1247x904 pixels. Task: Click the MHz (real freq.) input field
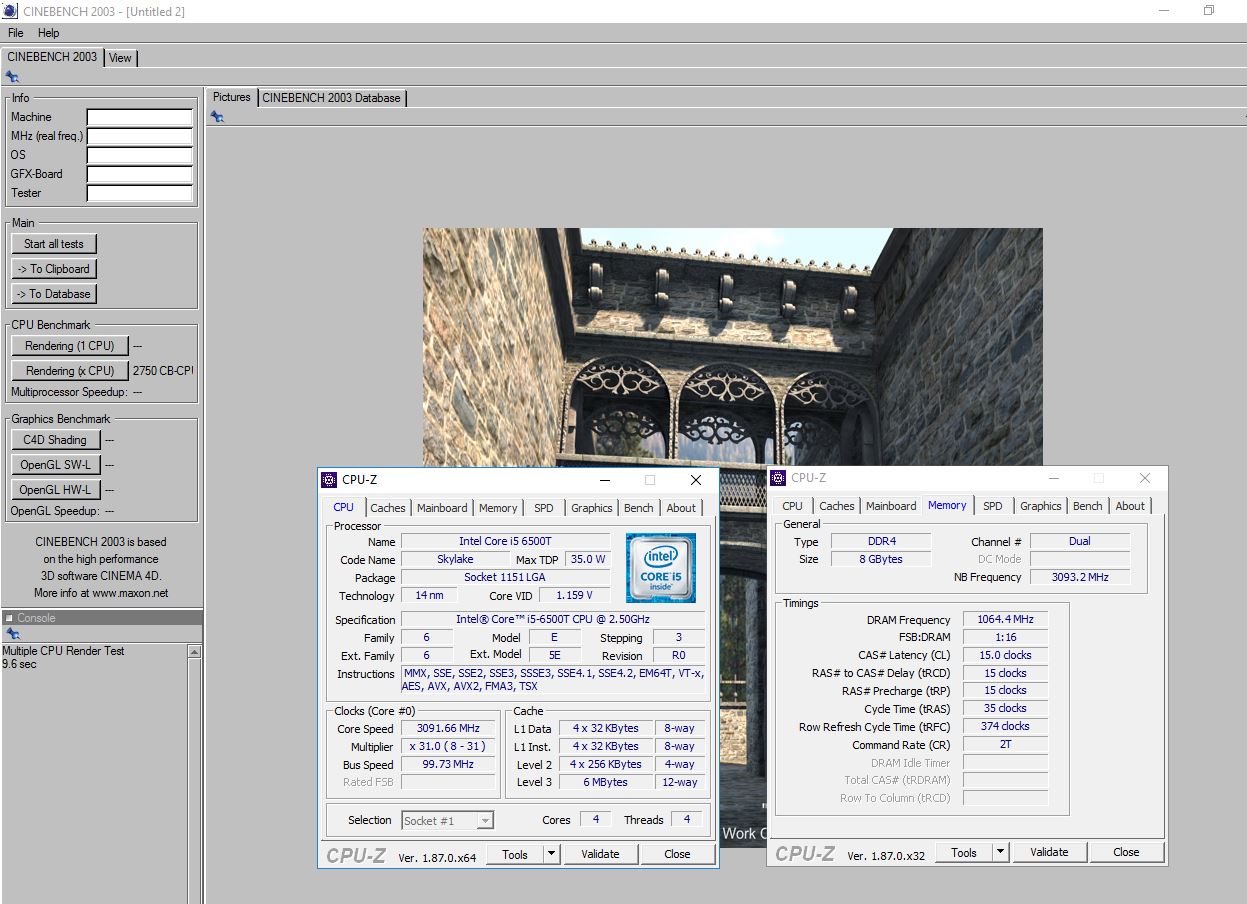(139, 136)
